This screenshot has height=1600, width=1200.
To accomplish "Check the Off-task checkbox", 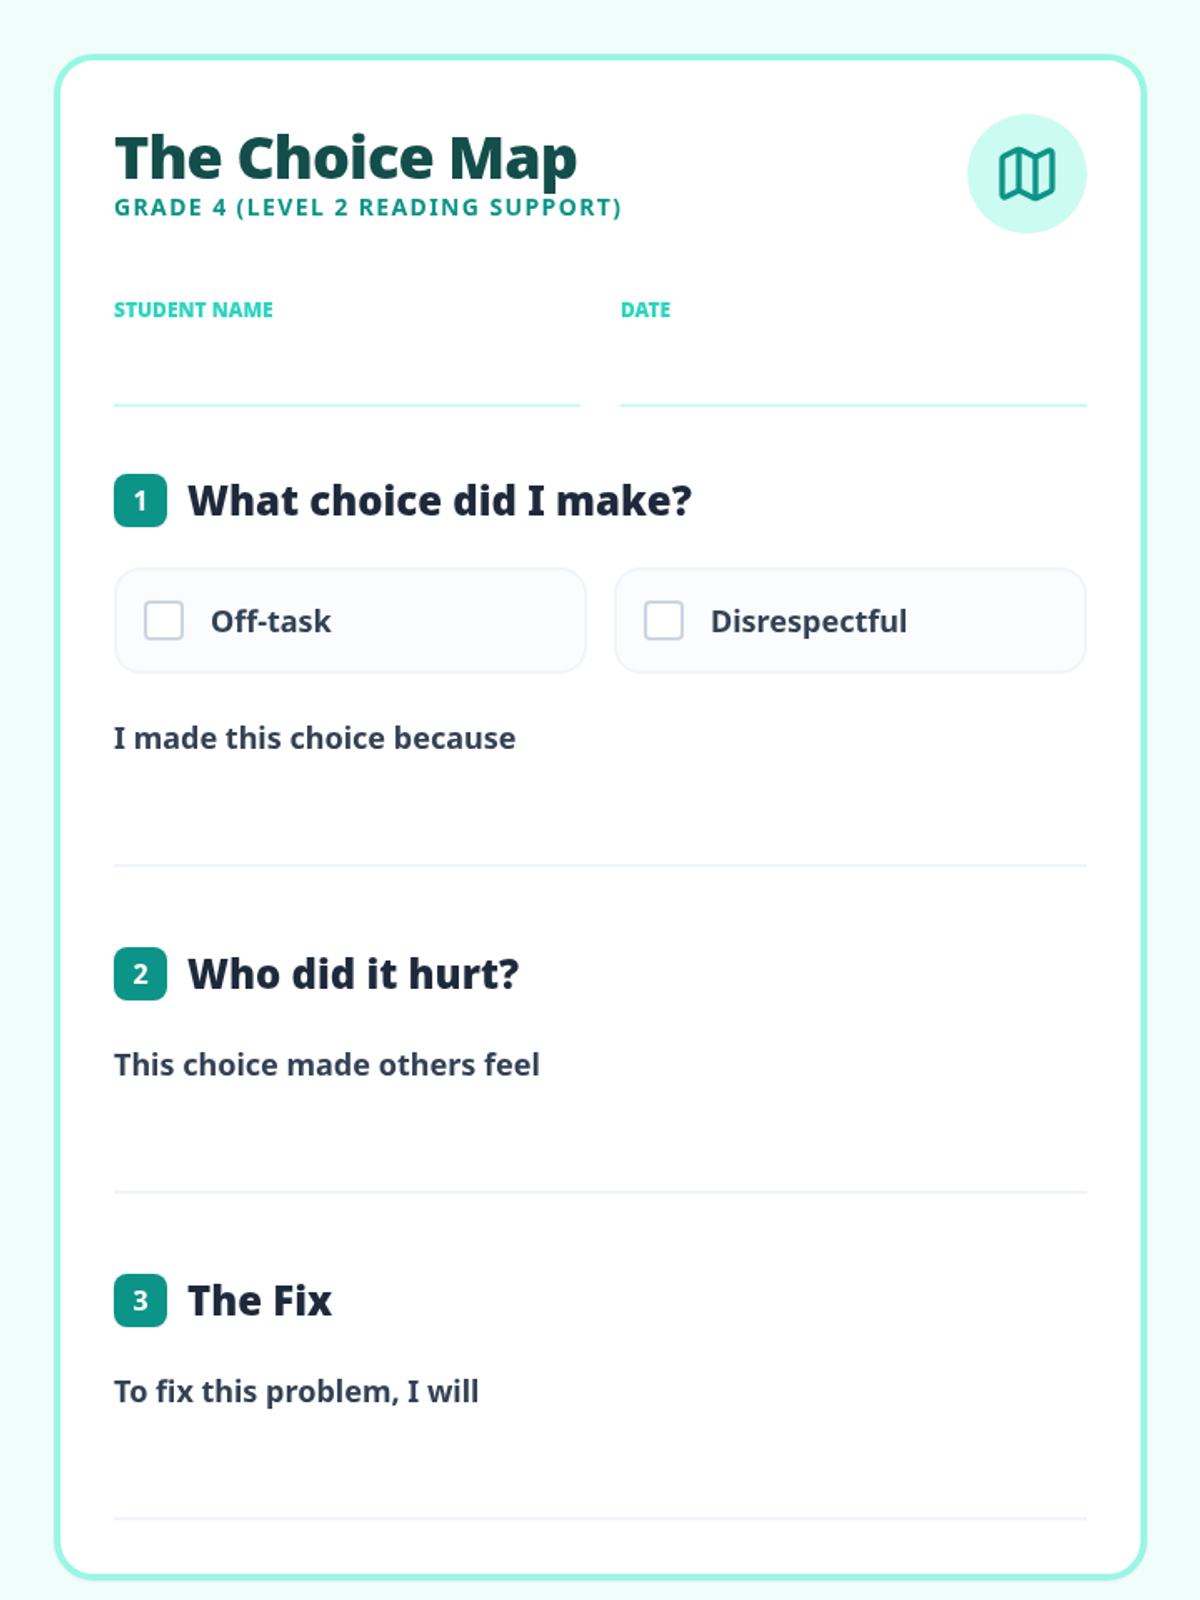I will click(x=164, y=620).
